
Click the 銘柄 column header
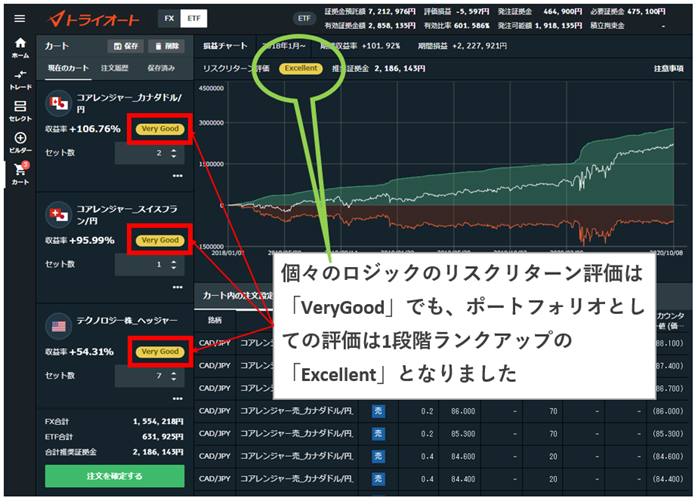click(215, 320)
